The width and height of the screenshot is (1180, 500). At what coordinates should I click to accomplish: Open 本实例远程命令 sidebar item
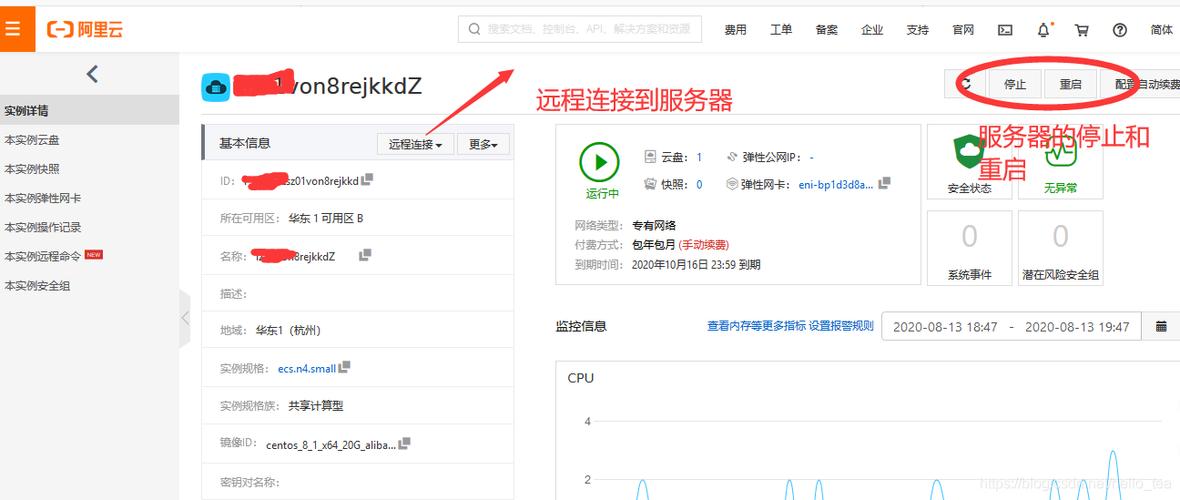[90, 256]
